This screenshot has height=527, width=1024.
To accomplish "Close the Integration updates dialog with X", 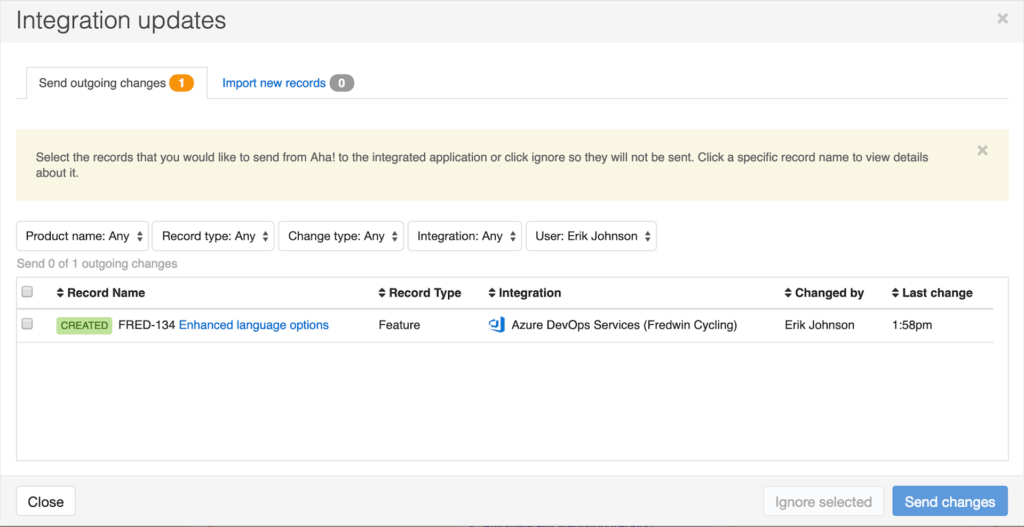I will pyautogui.click(x=1002, y=19).
